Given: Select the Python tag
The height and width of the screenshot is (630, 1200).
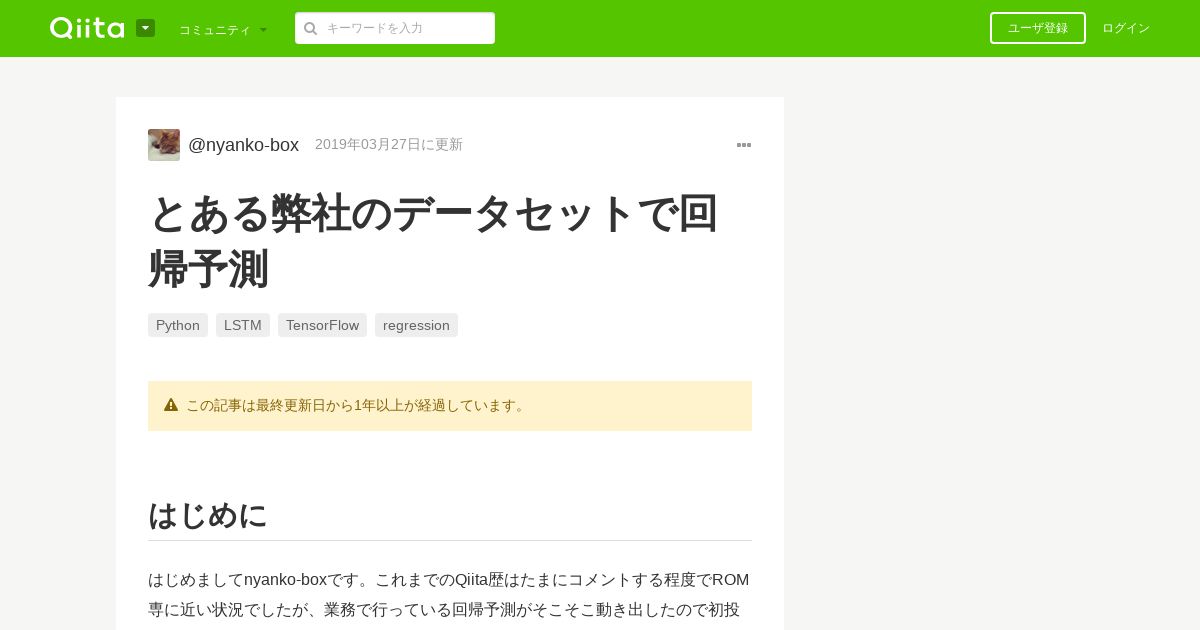Looking at the screenshot, I should tap(178, 325).
